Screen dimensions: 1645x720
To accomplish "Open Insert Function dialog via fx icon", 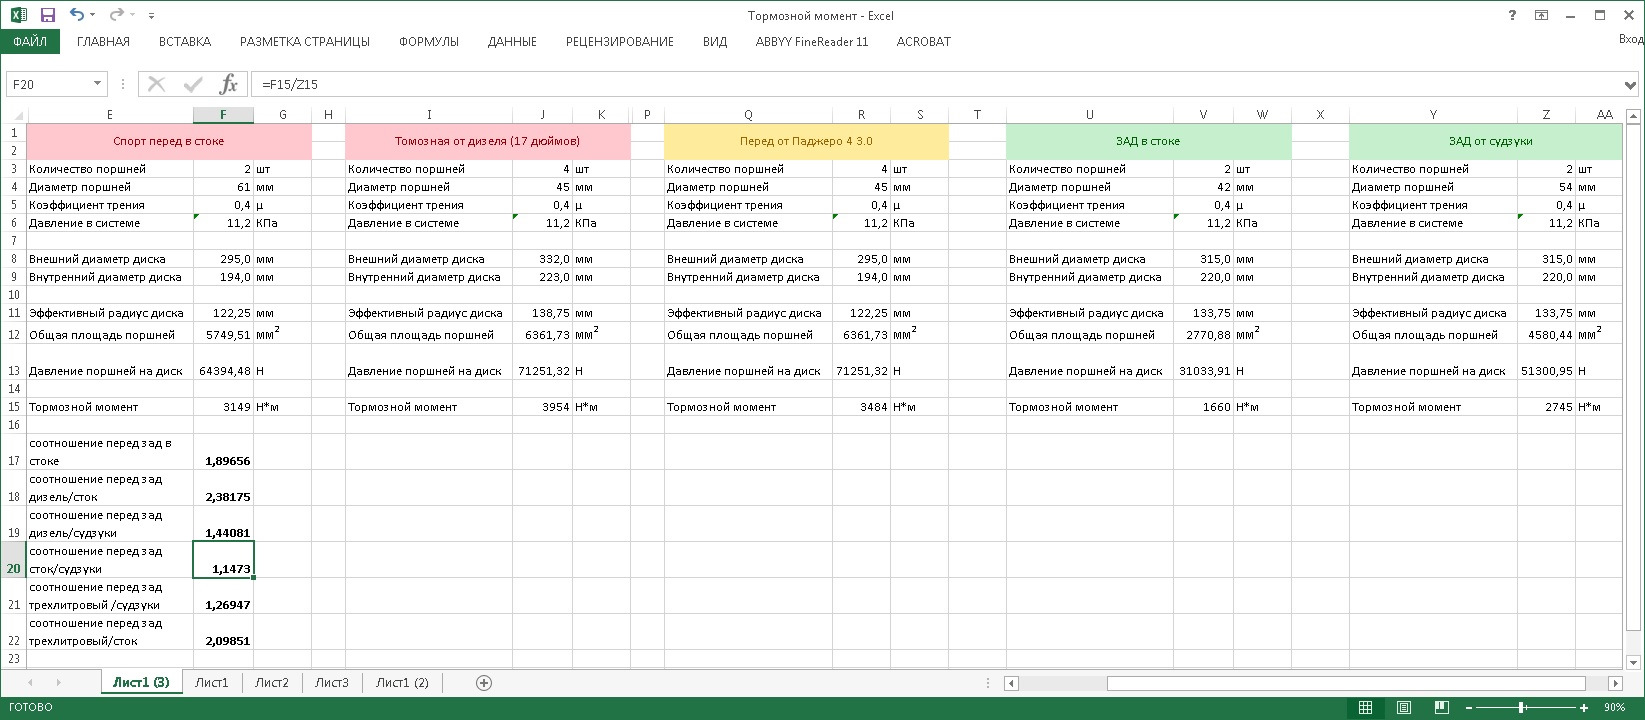I will [229, 84].
